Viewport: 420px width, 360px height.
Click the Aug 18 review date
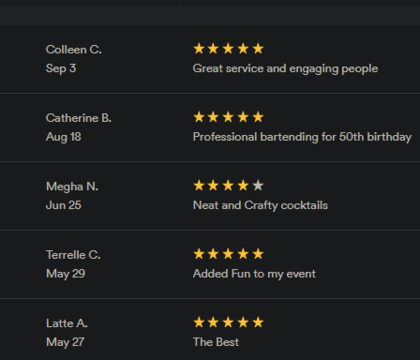tap(63, 137)
